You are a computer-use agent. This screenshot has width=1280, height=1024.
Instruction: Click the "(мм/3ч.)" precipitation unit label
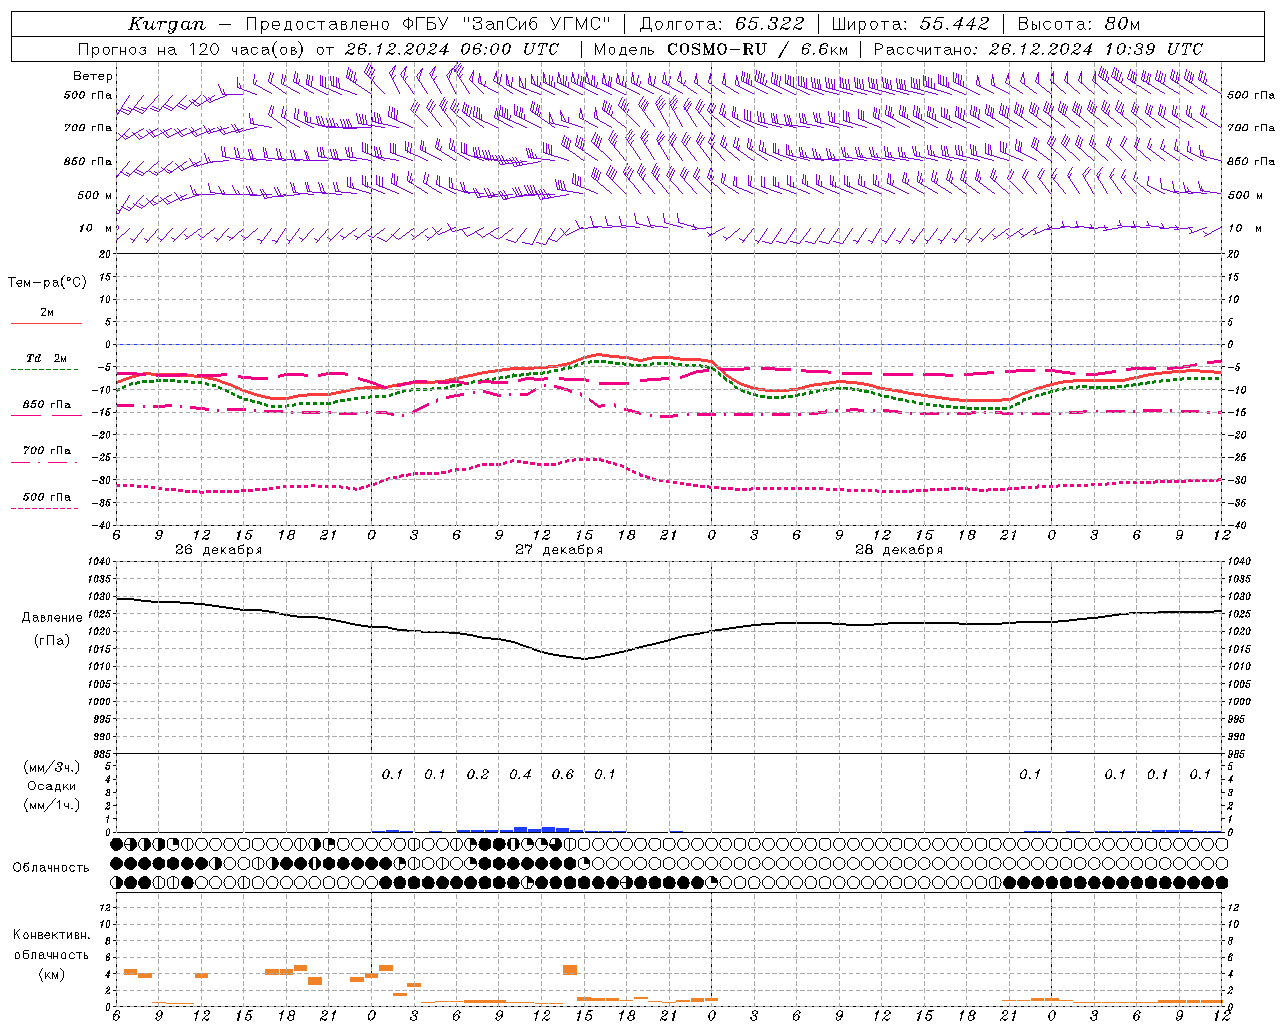coord(52,768)
